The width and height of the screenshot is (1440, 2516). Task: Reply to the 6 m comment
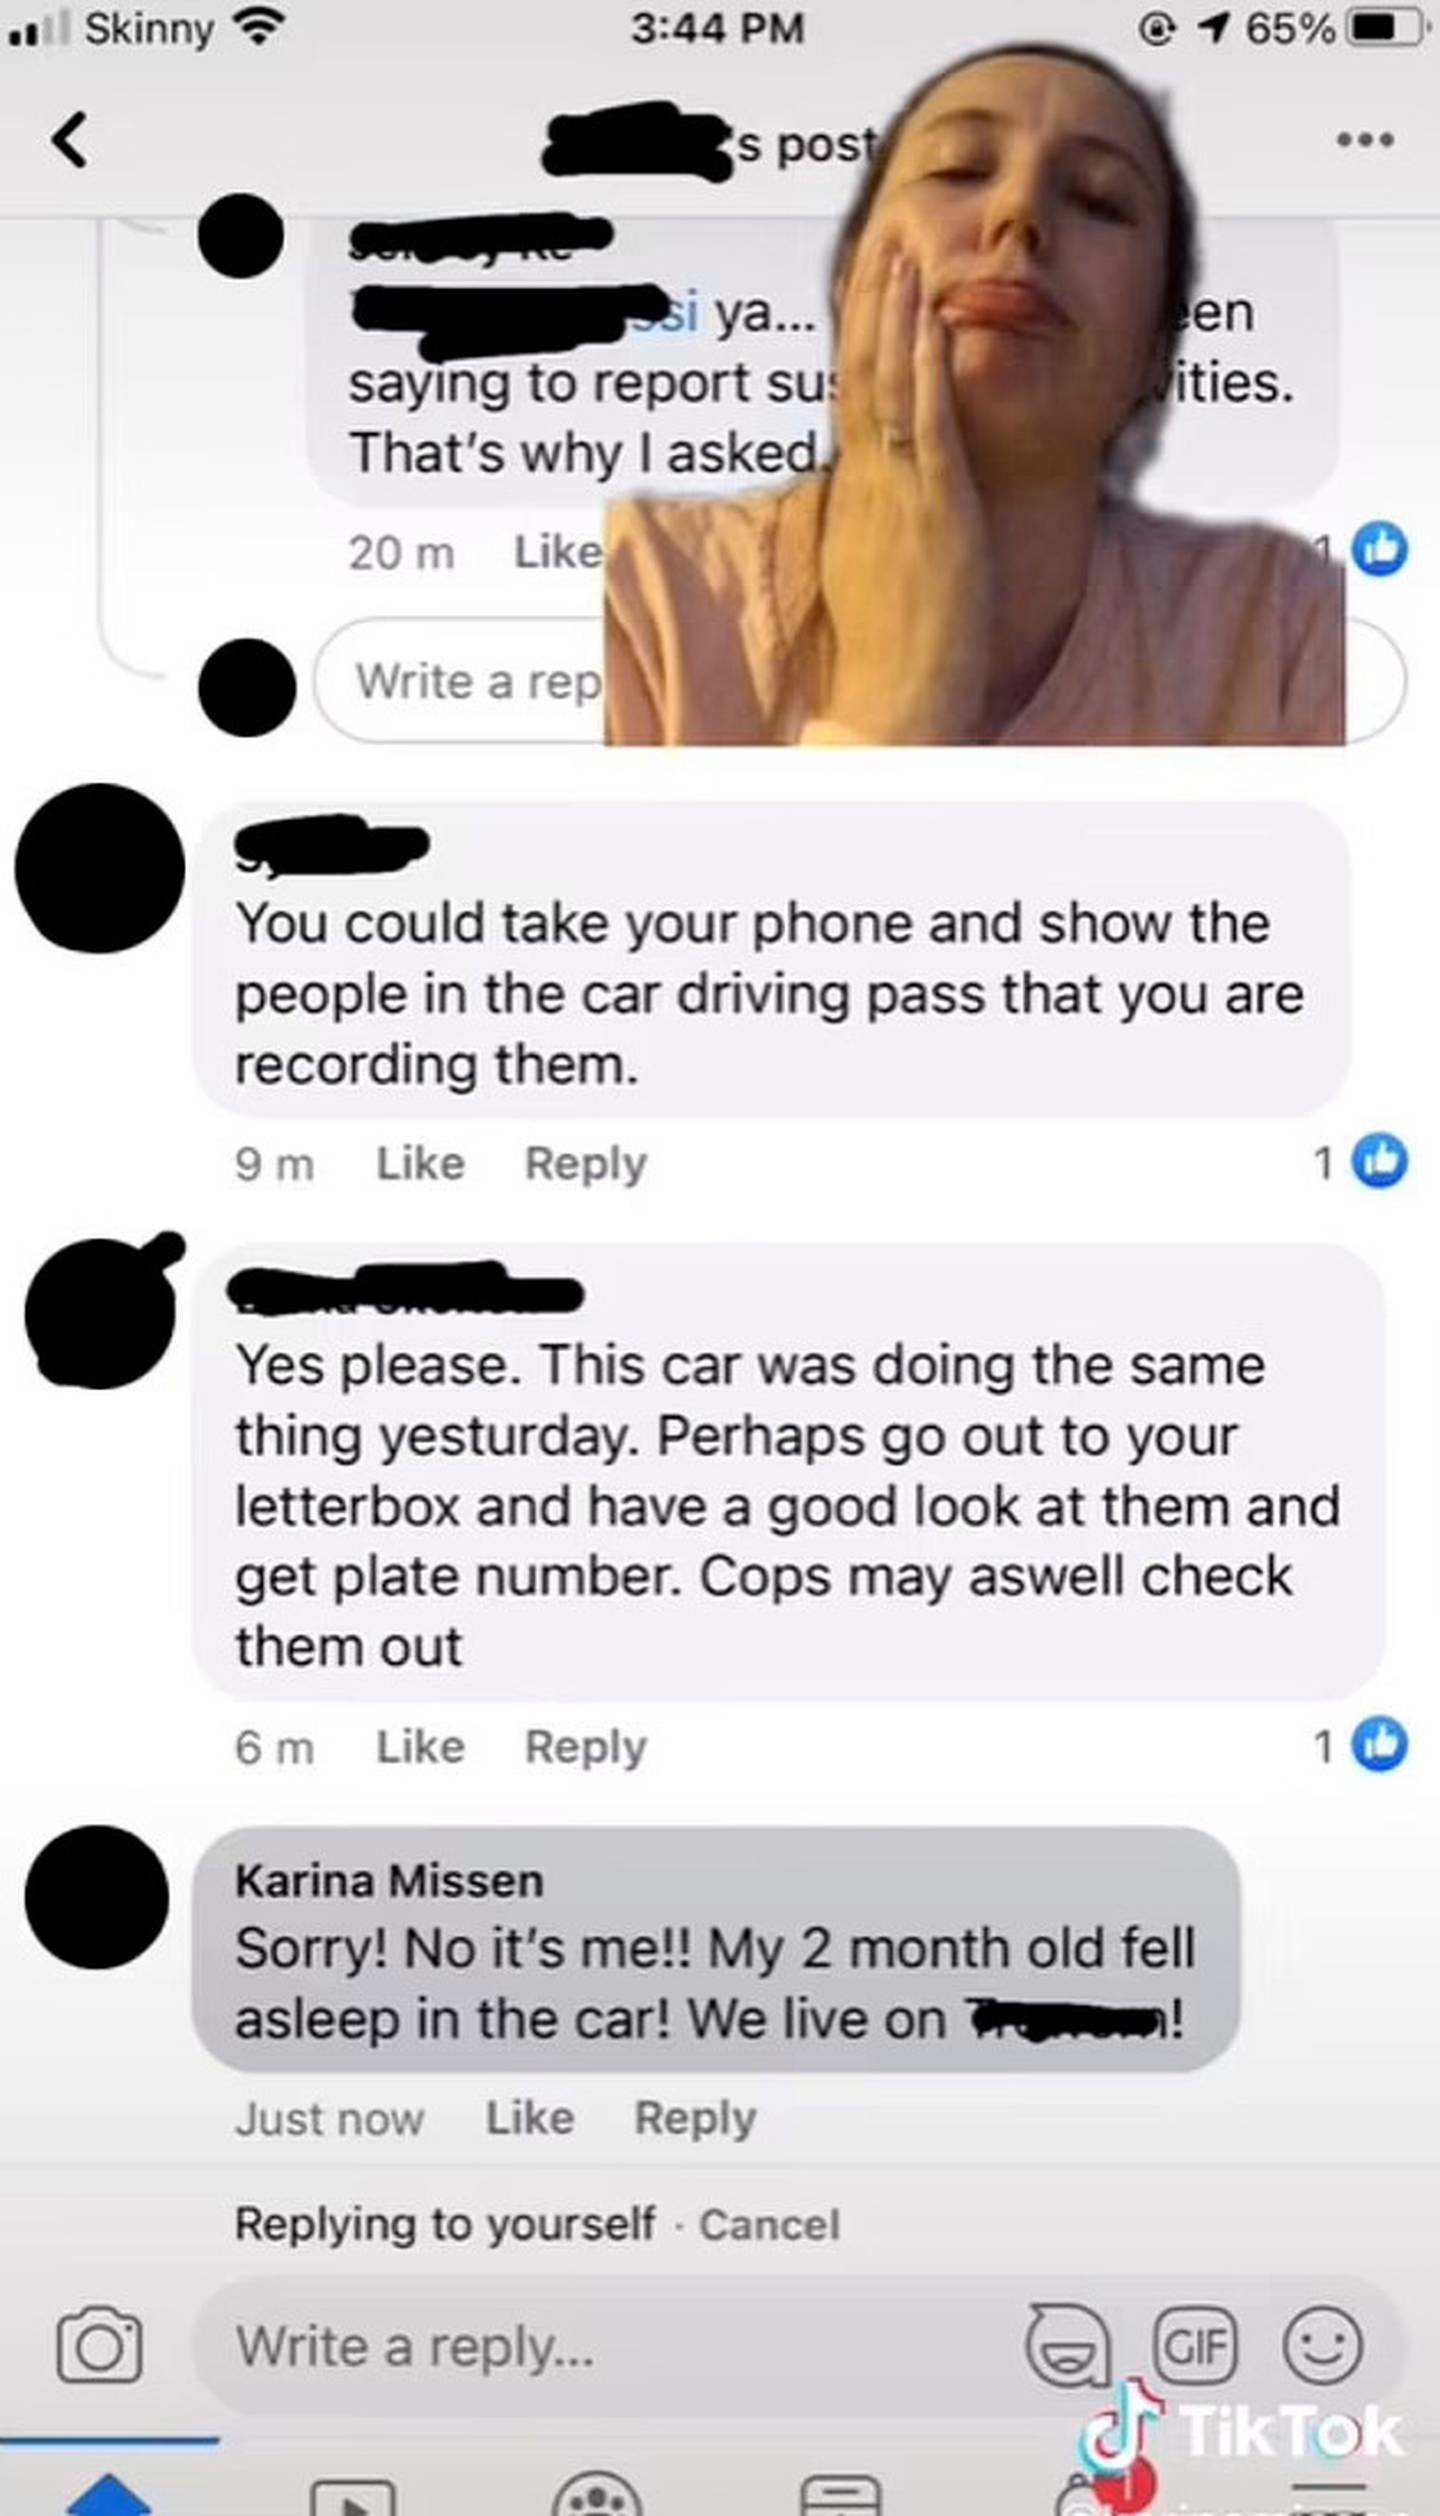coord(586,1749)
